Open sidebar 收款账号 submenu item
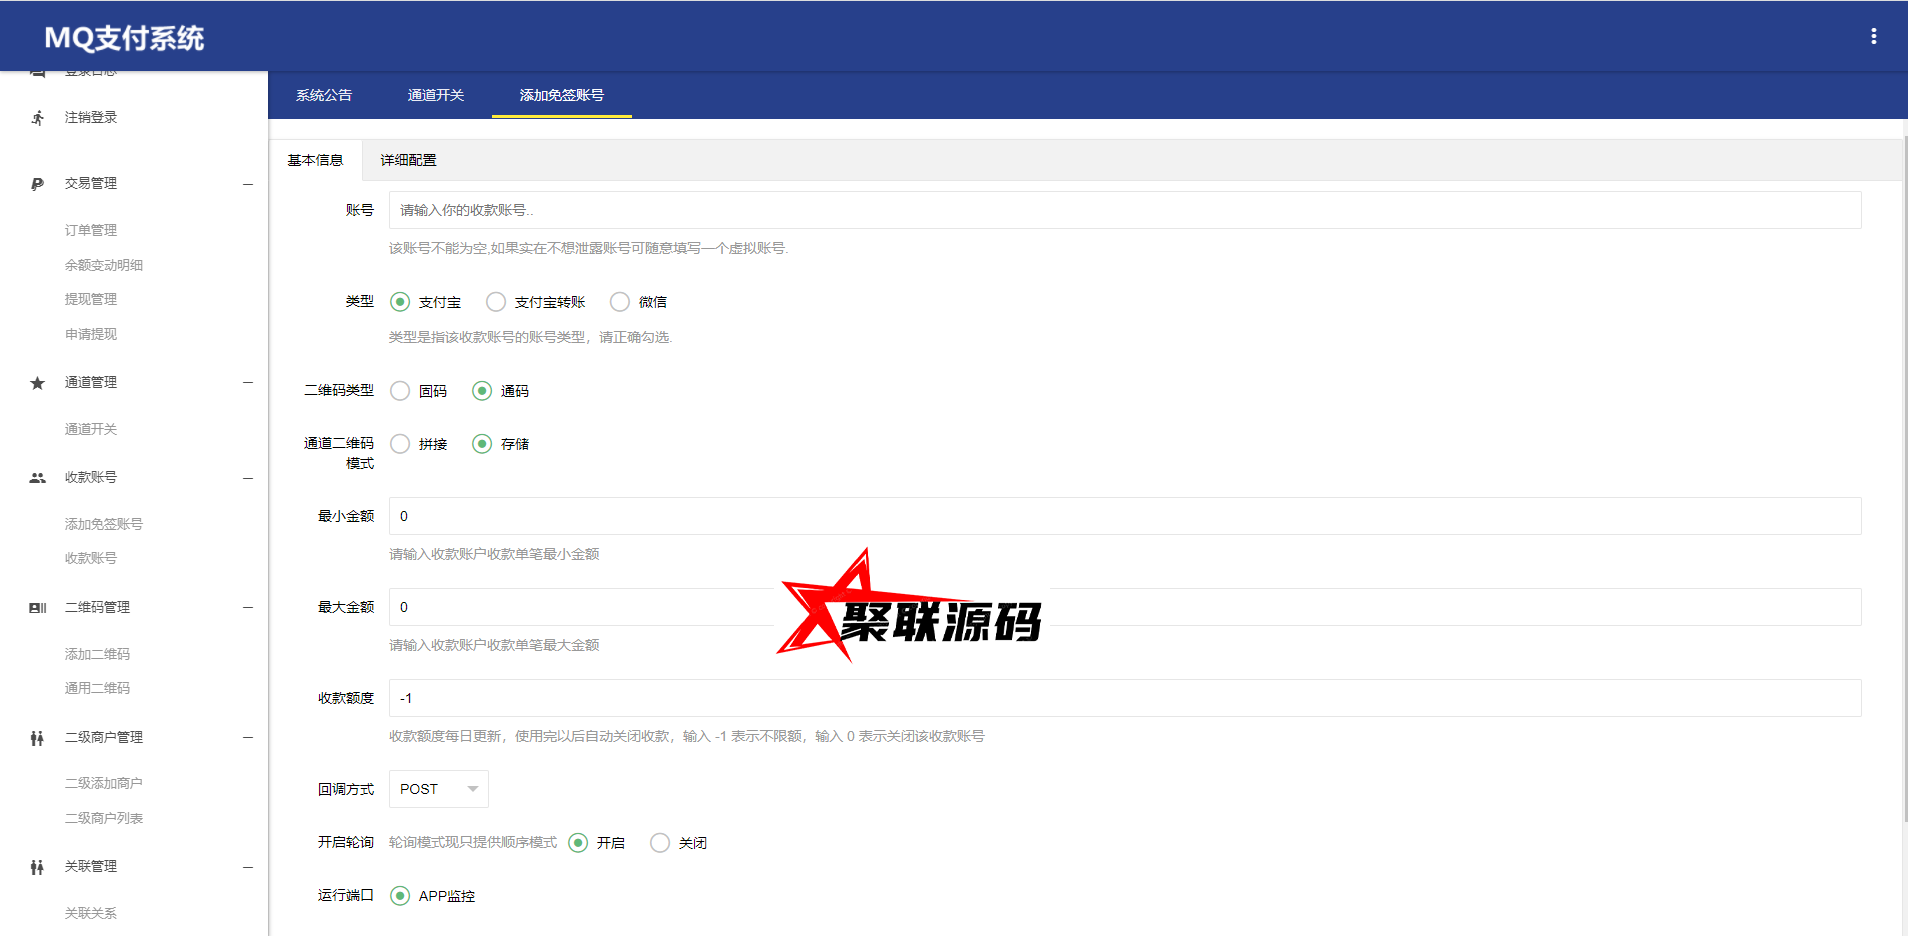 (91, 559)
